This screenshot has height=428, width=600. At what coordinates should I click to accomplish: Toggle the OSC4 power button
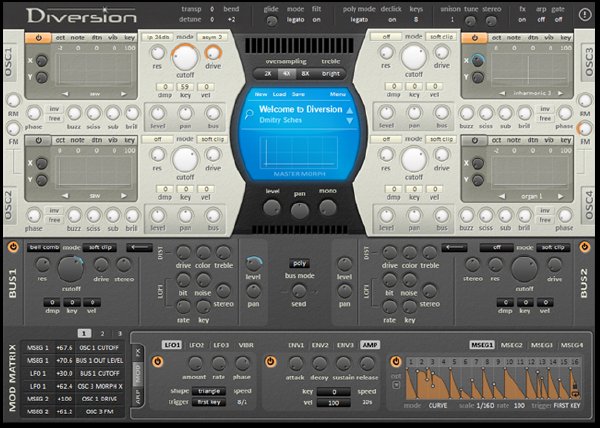pyautogui.click(x=474, y=140)
